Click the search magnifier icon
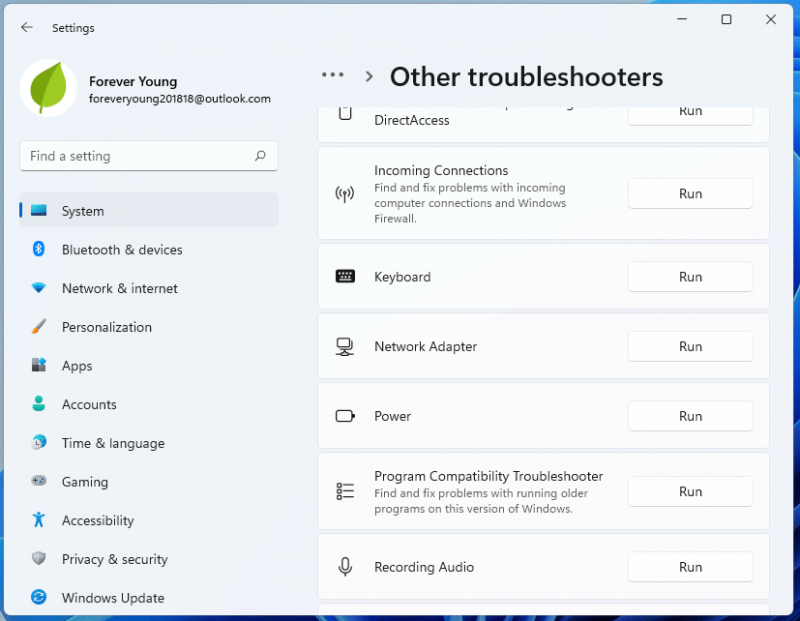 (260, 156)
